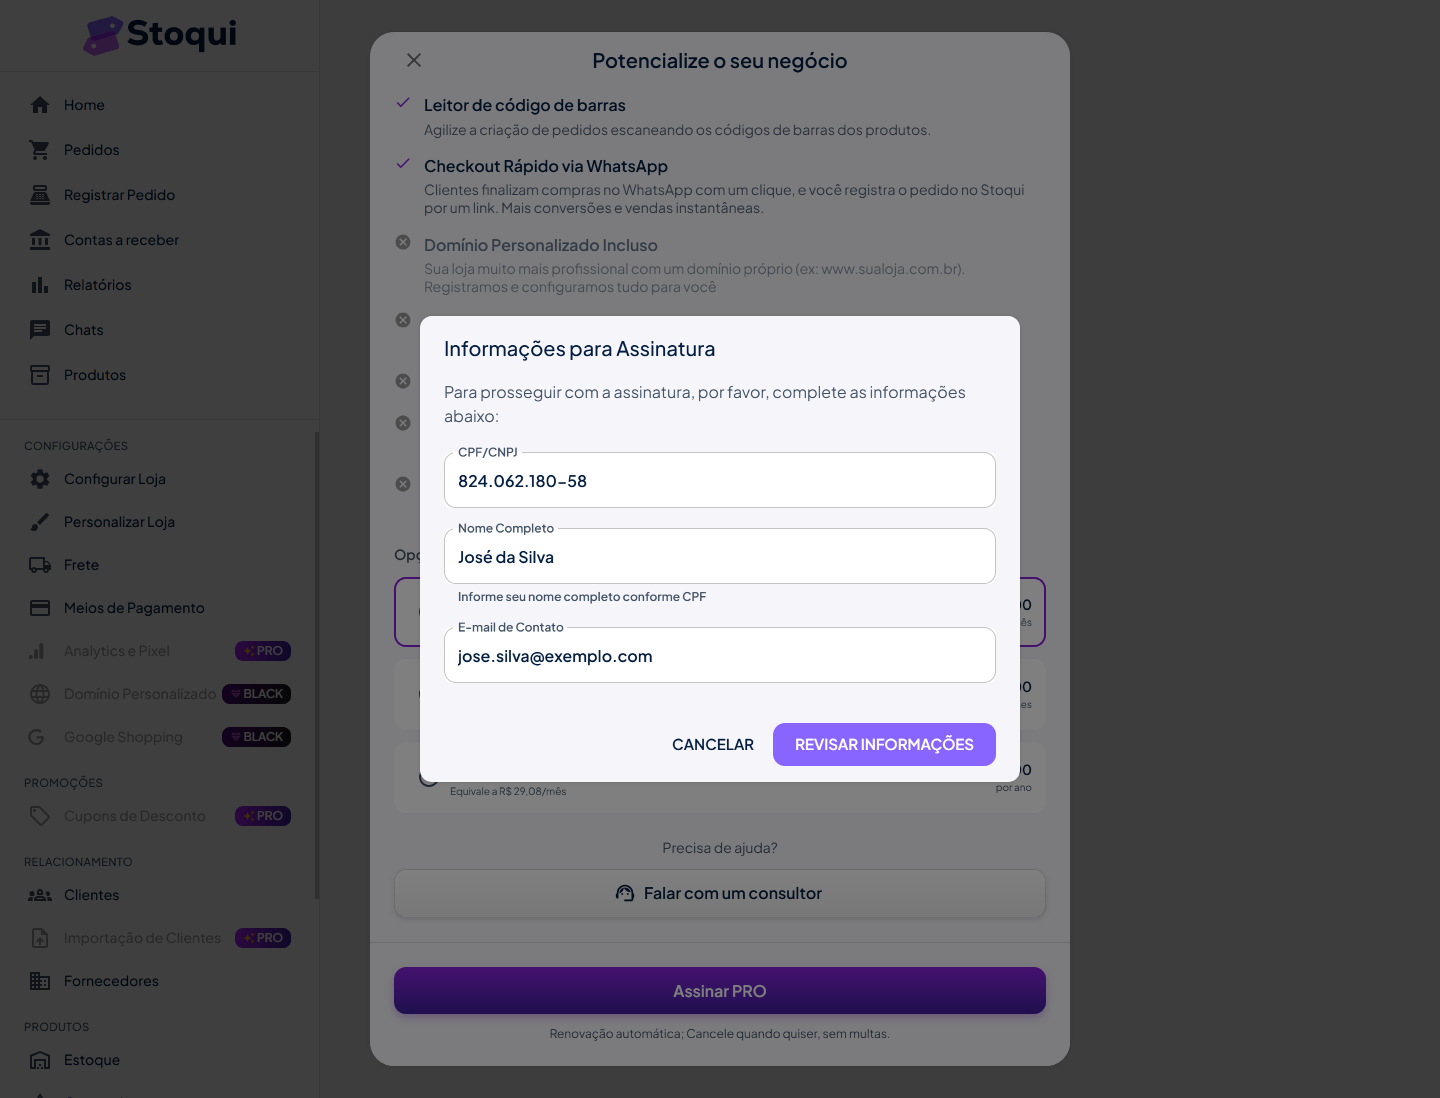Edit the Nome Completo field
The width and height of the screenshot is (1440, 1098).
(x=720, y=557)
